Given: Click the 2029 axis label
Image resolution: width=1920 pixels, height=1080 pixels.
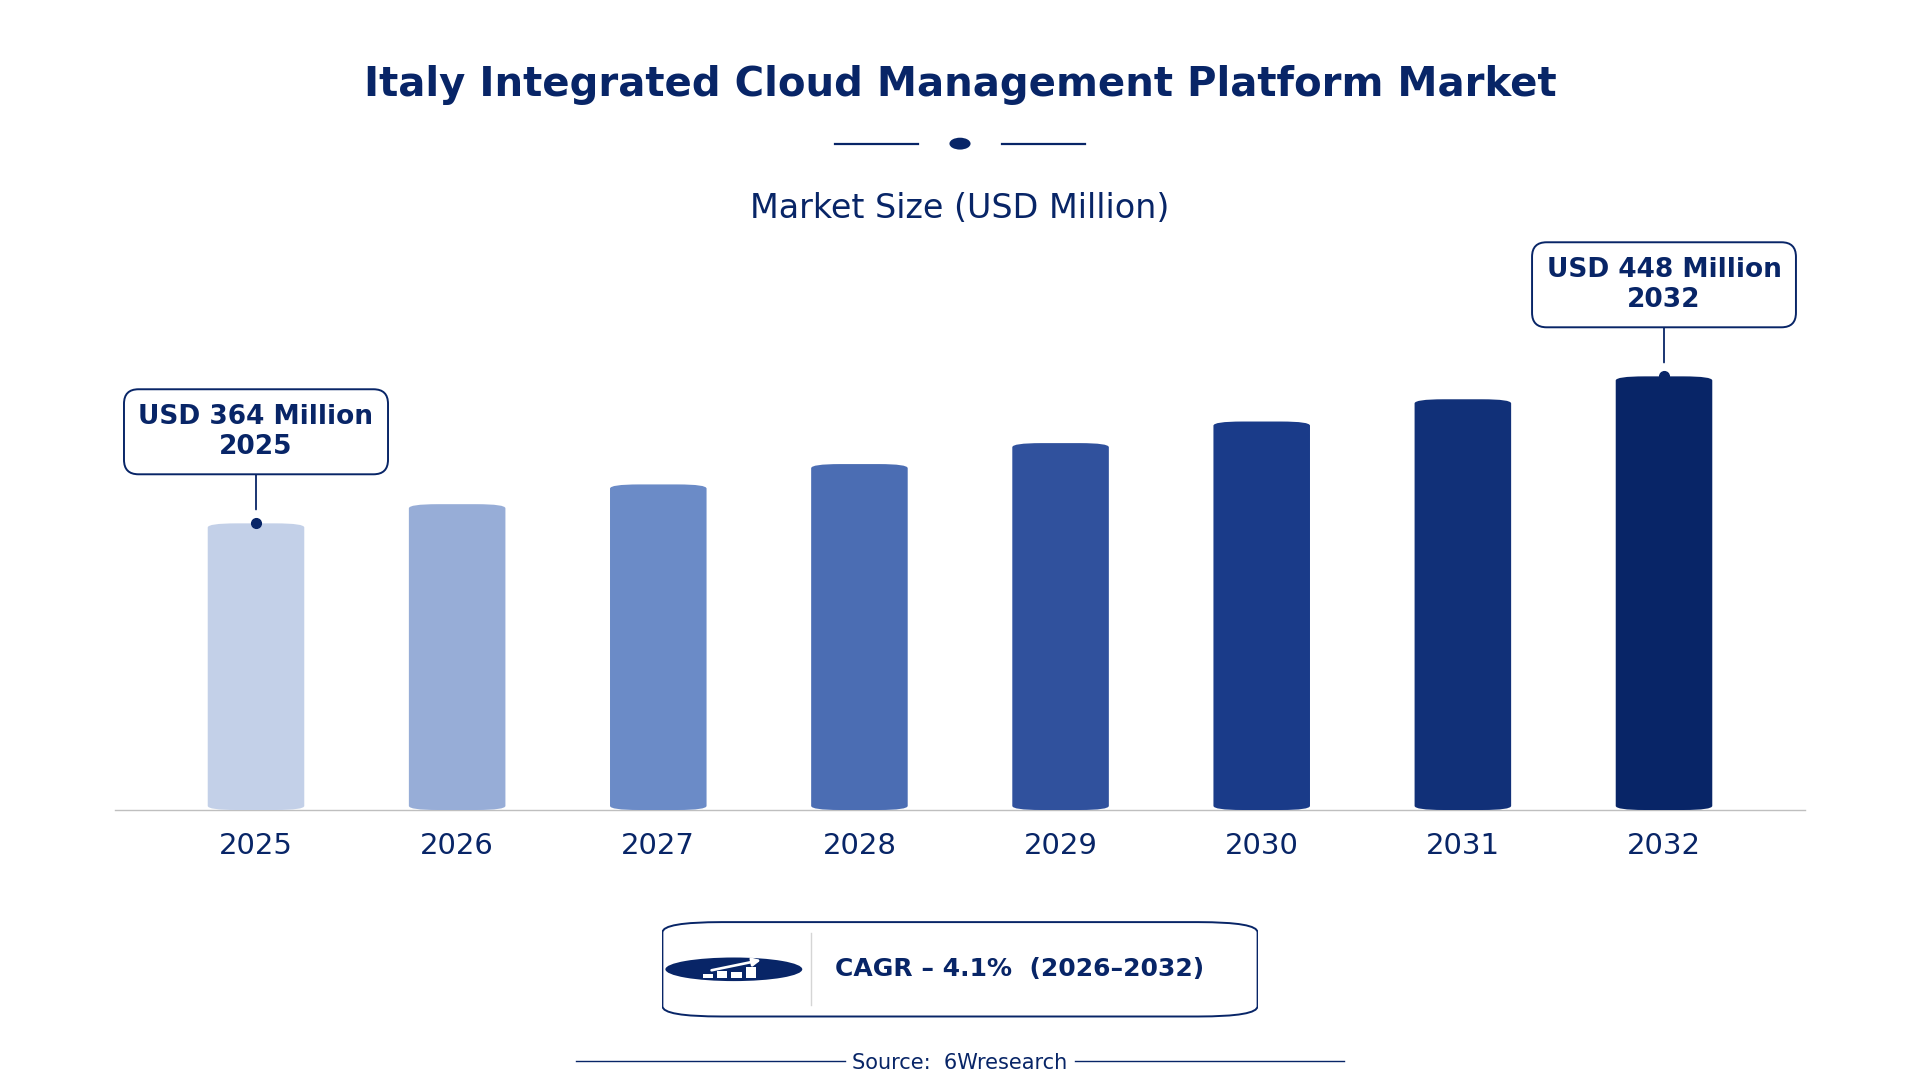Looking at the screenshot, I should [1060, 845].
